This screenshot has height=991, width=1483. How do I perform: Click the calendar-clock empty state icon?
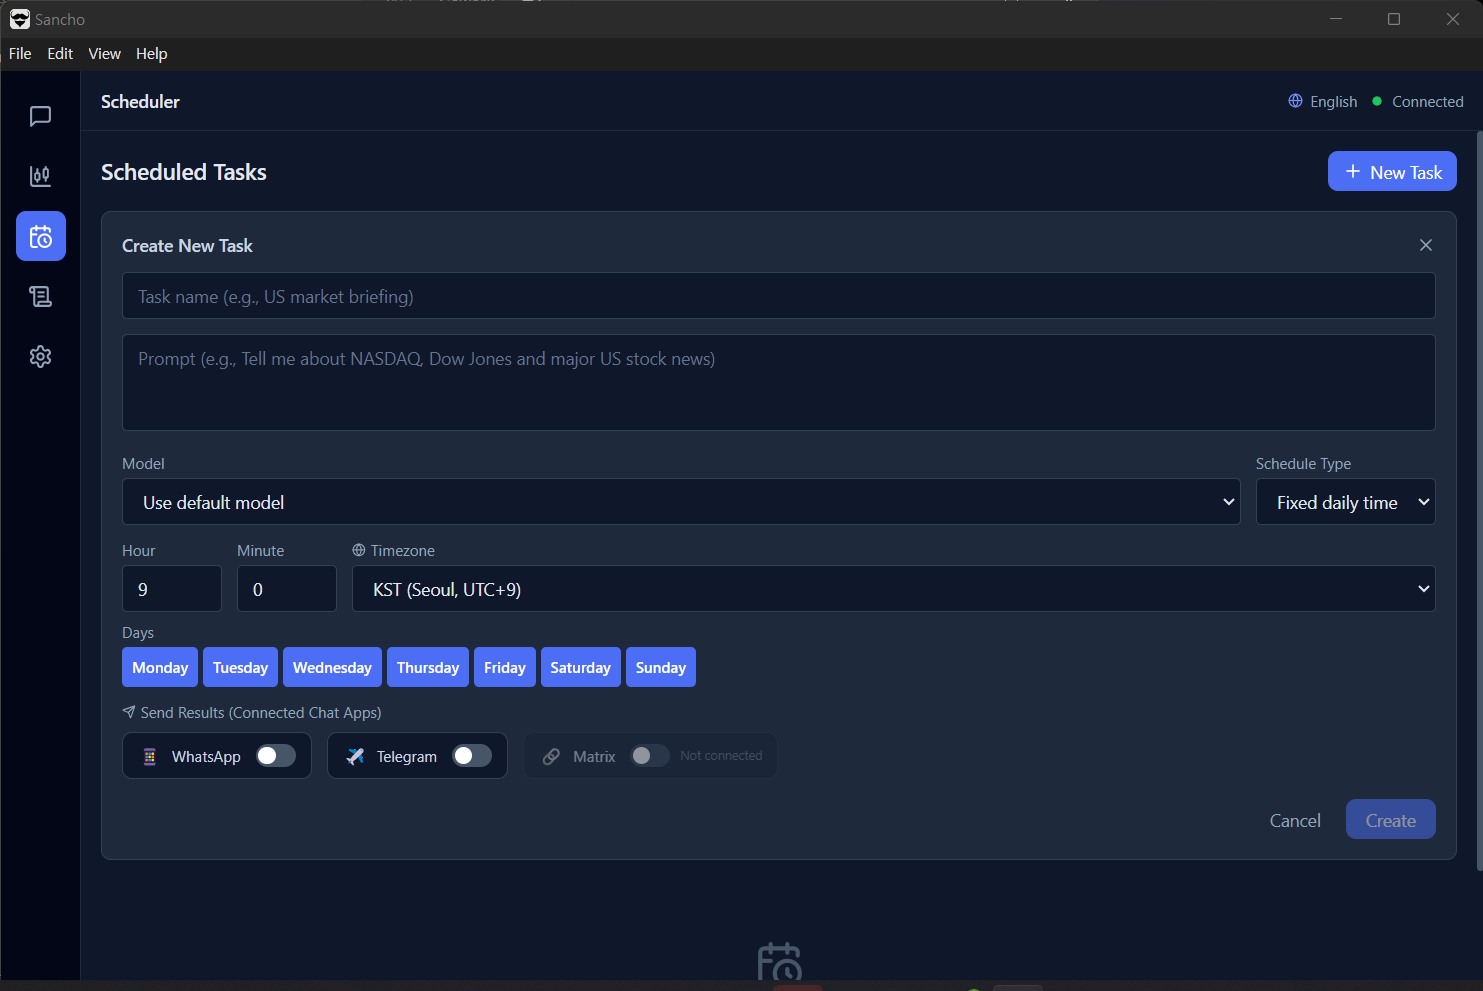pos(780,961)
